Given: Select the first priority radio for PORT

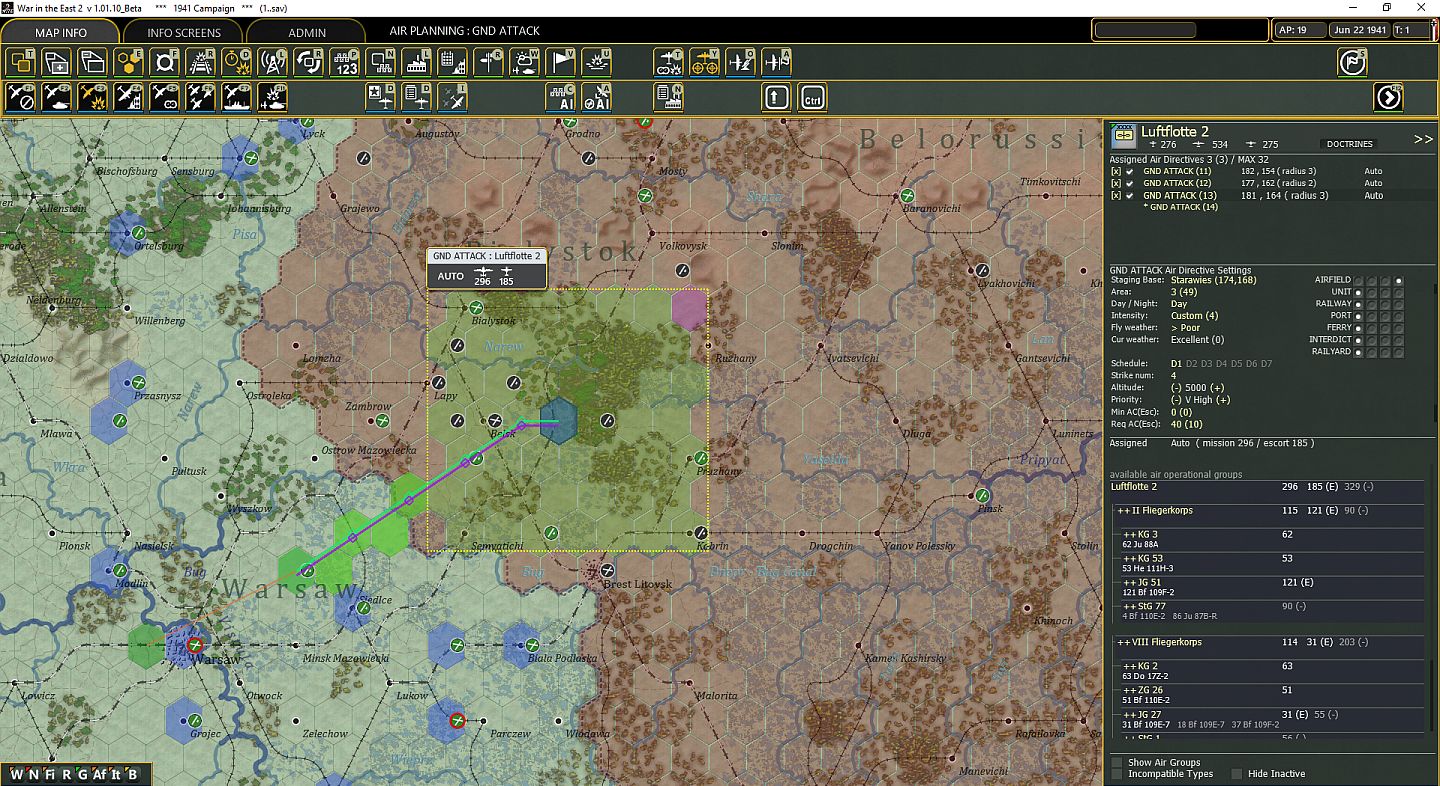Looking at the screenshot, I should 1360,316.
